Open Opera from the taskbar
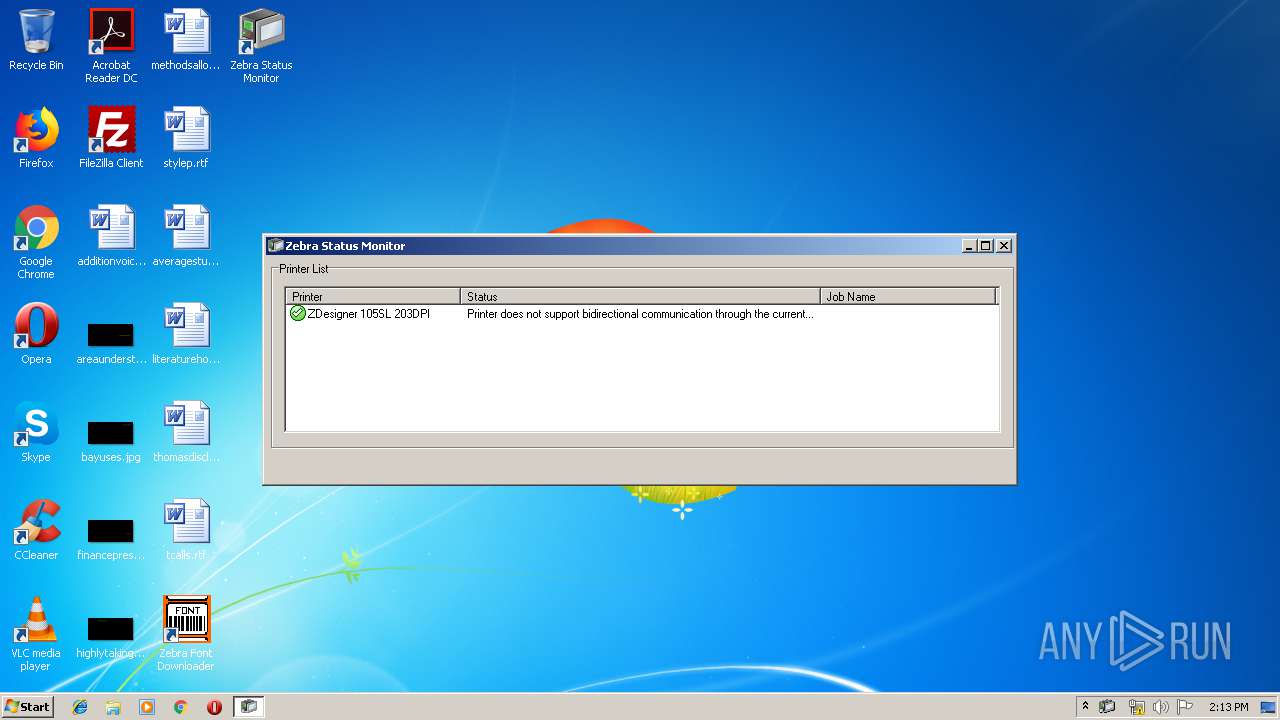 point(214,707)
